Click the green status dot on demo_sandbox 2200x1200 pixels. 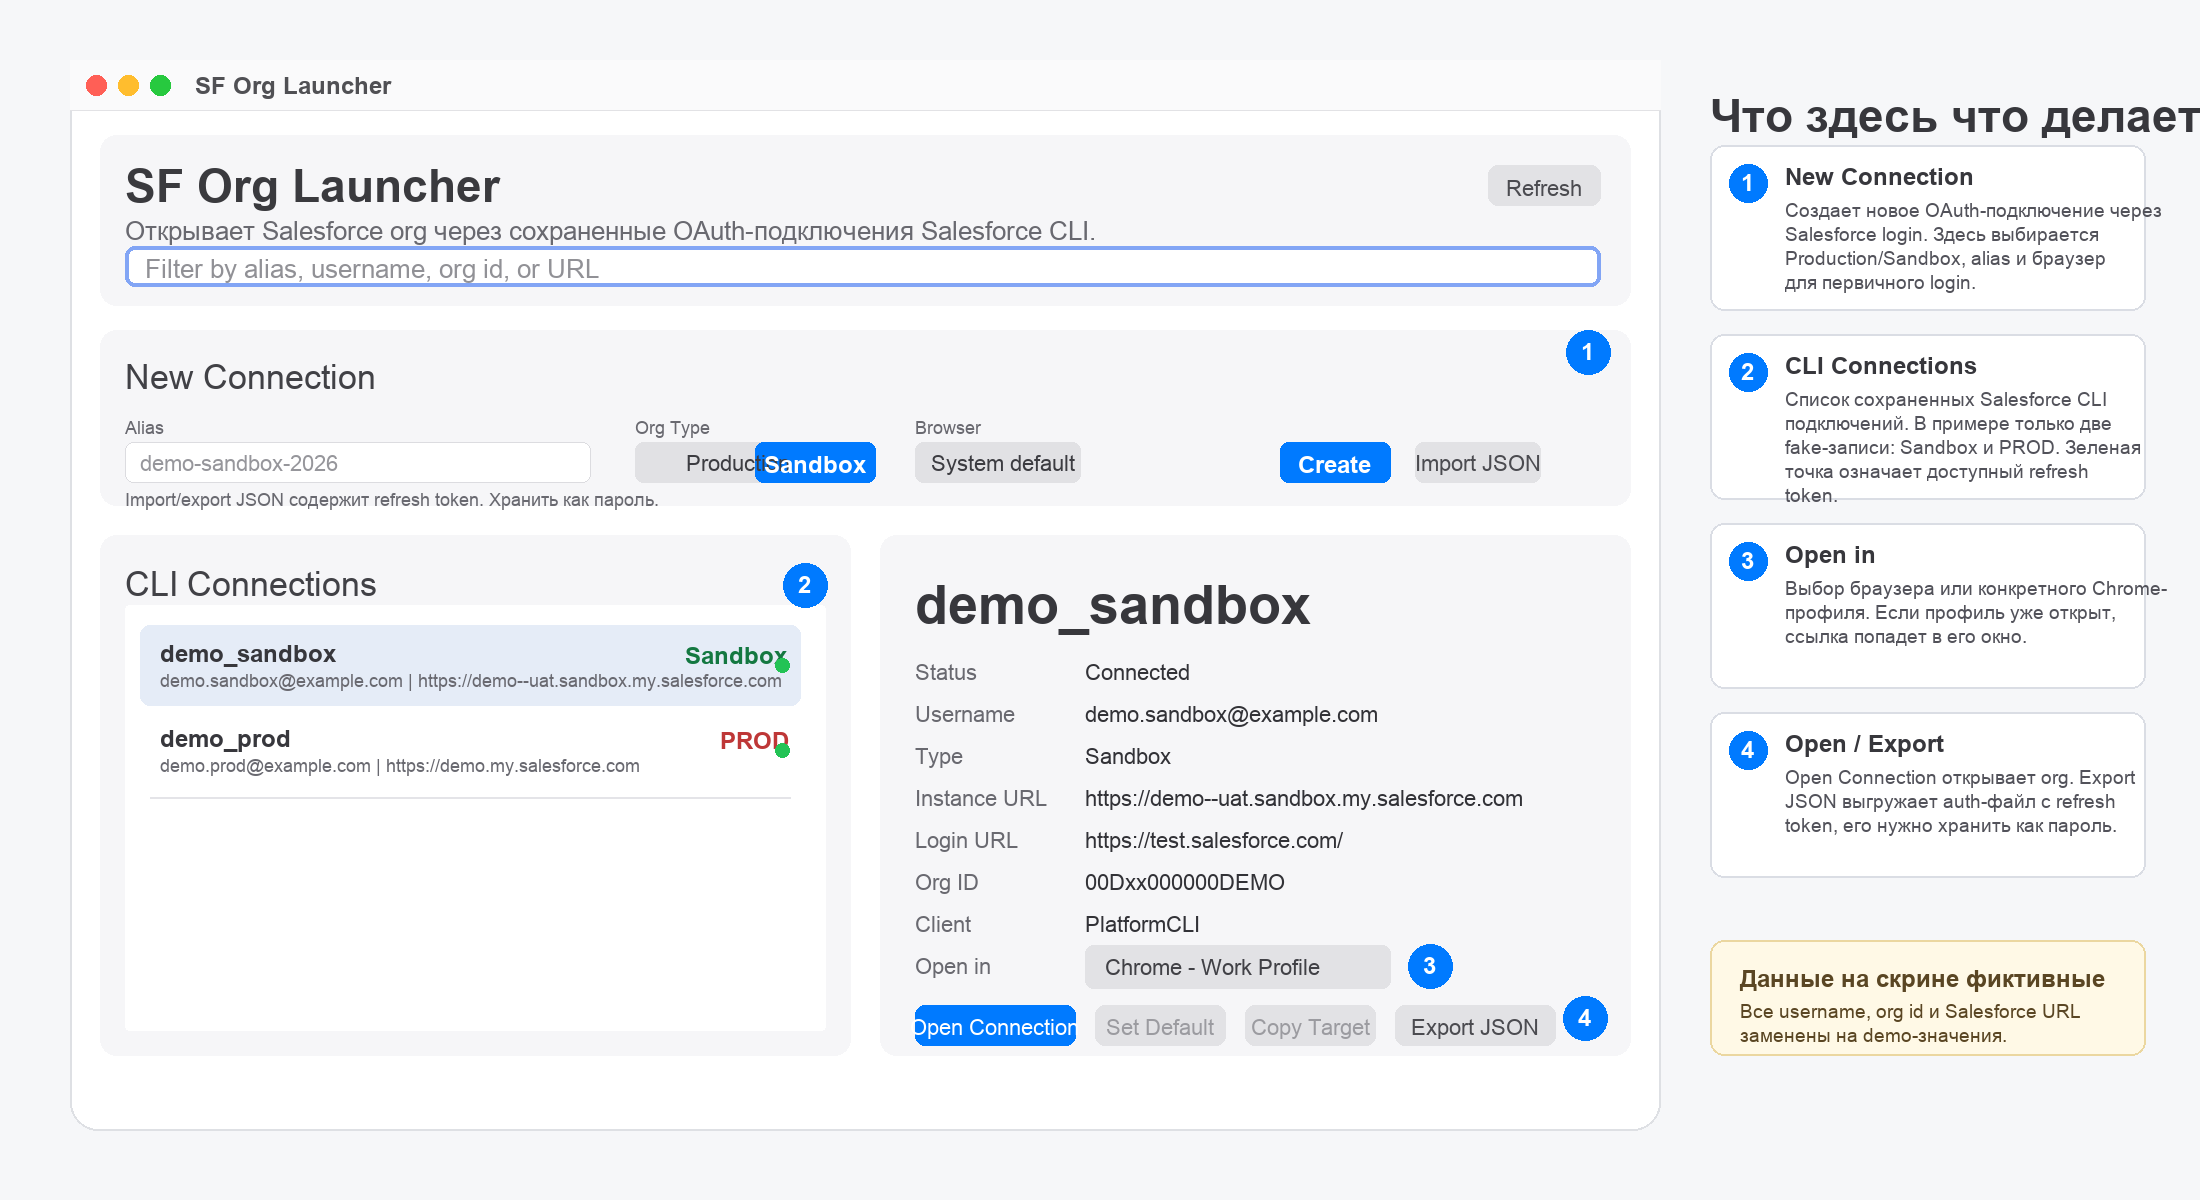[x=782, y=665]
